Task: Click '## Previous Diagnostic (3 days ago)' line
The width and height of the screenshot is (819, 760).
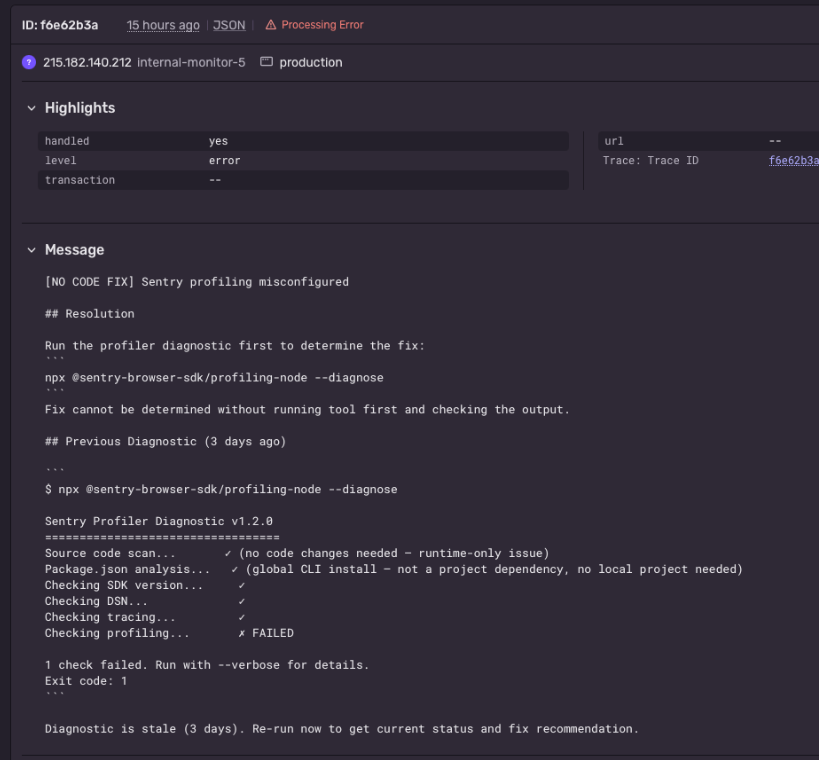Action: (x=166, y=441)
